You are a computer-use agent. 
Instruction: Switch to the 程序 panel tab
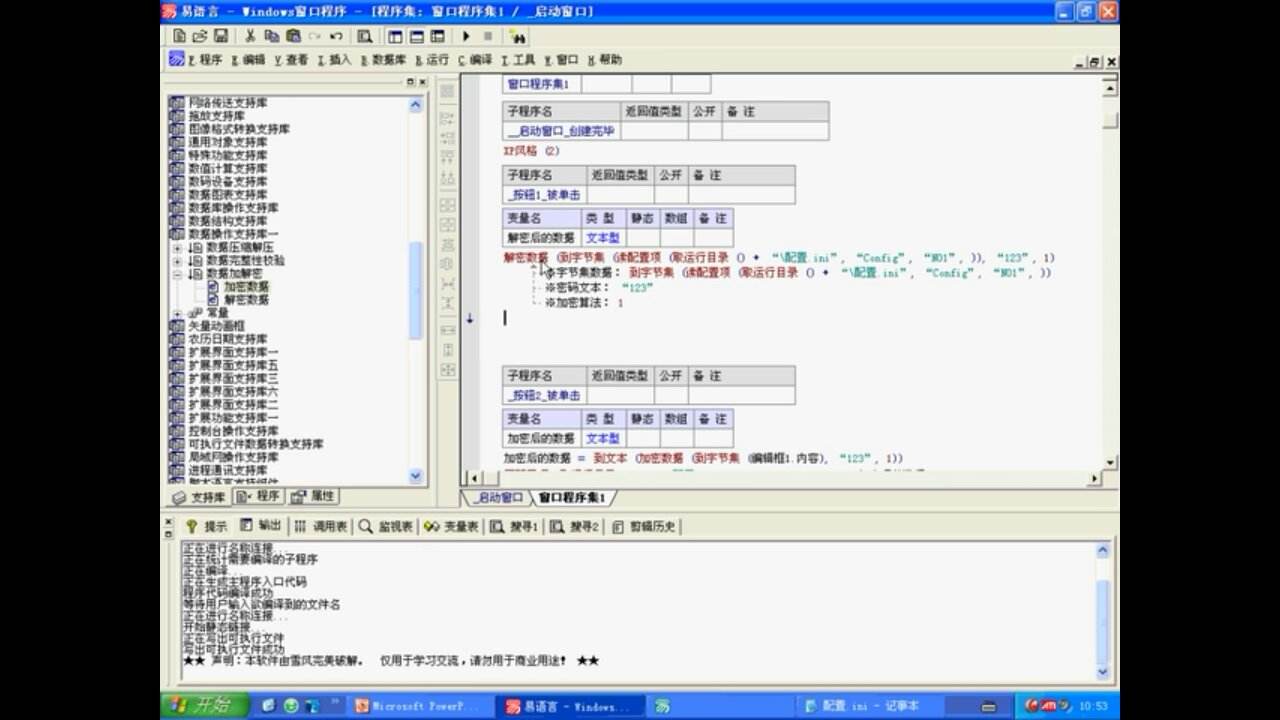coord(258,497)
